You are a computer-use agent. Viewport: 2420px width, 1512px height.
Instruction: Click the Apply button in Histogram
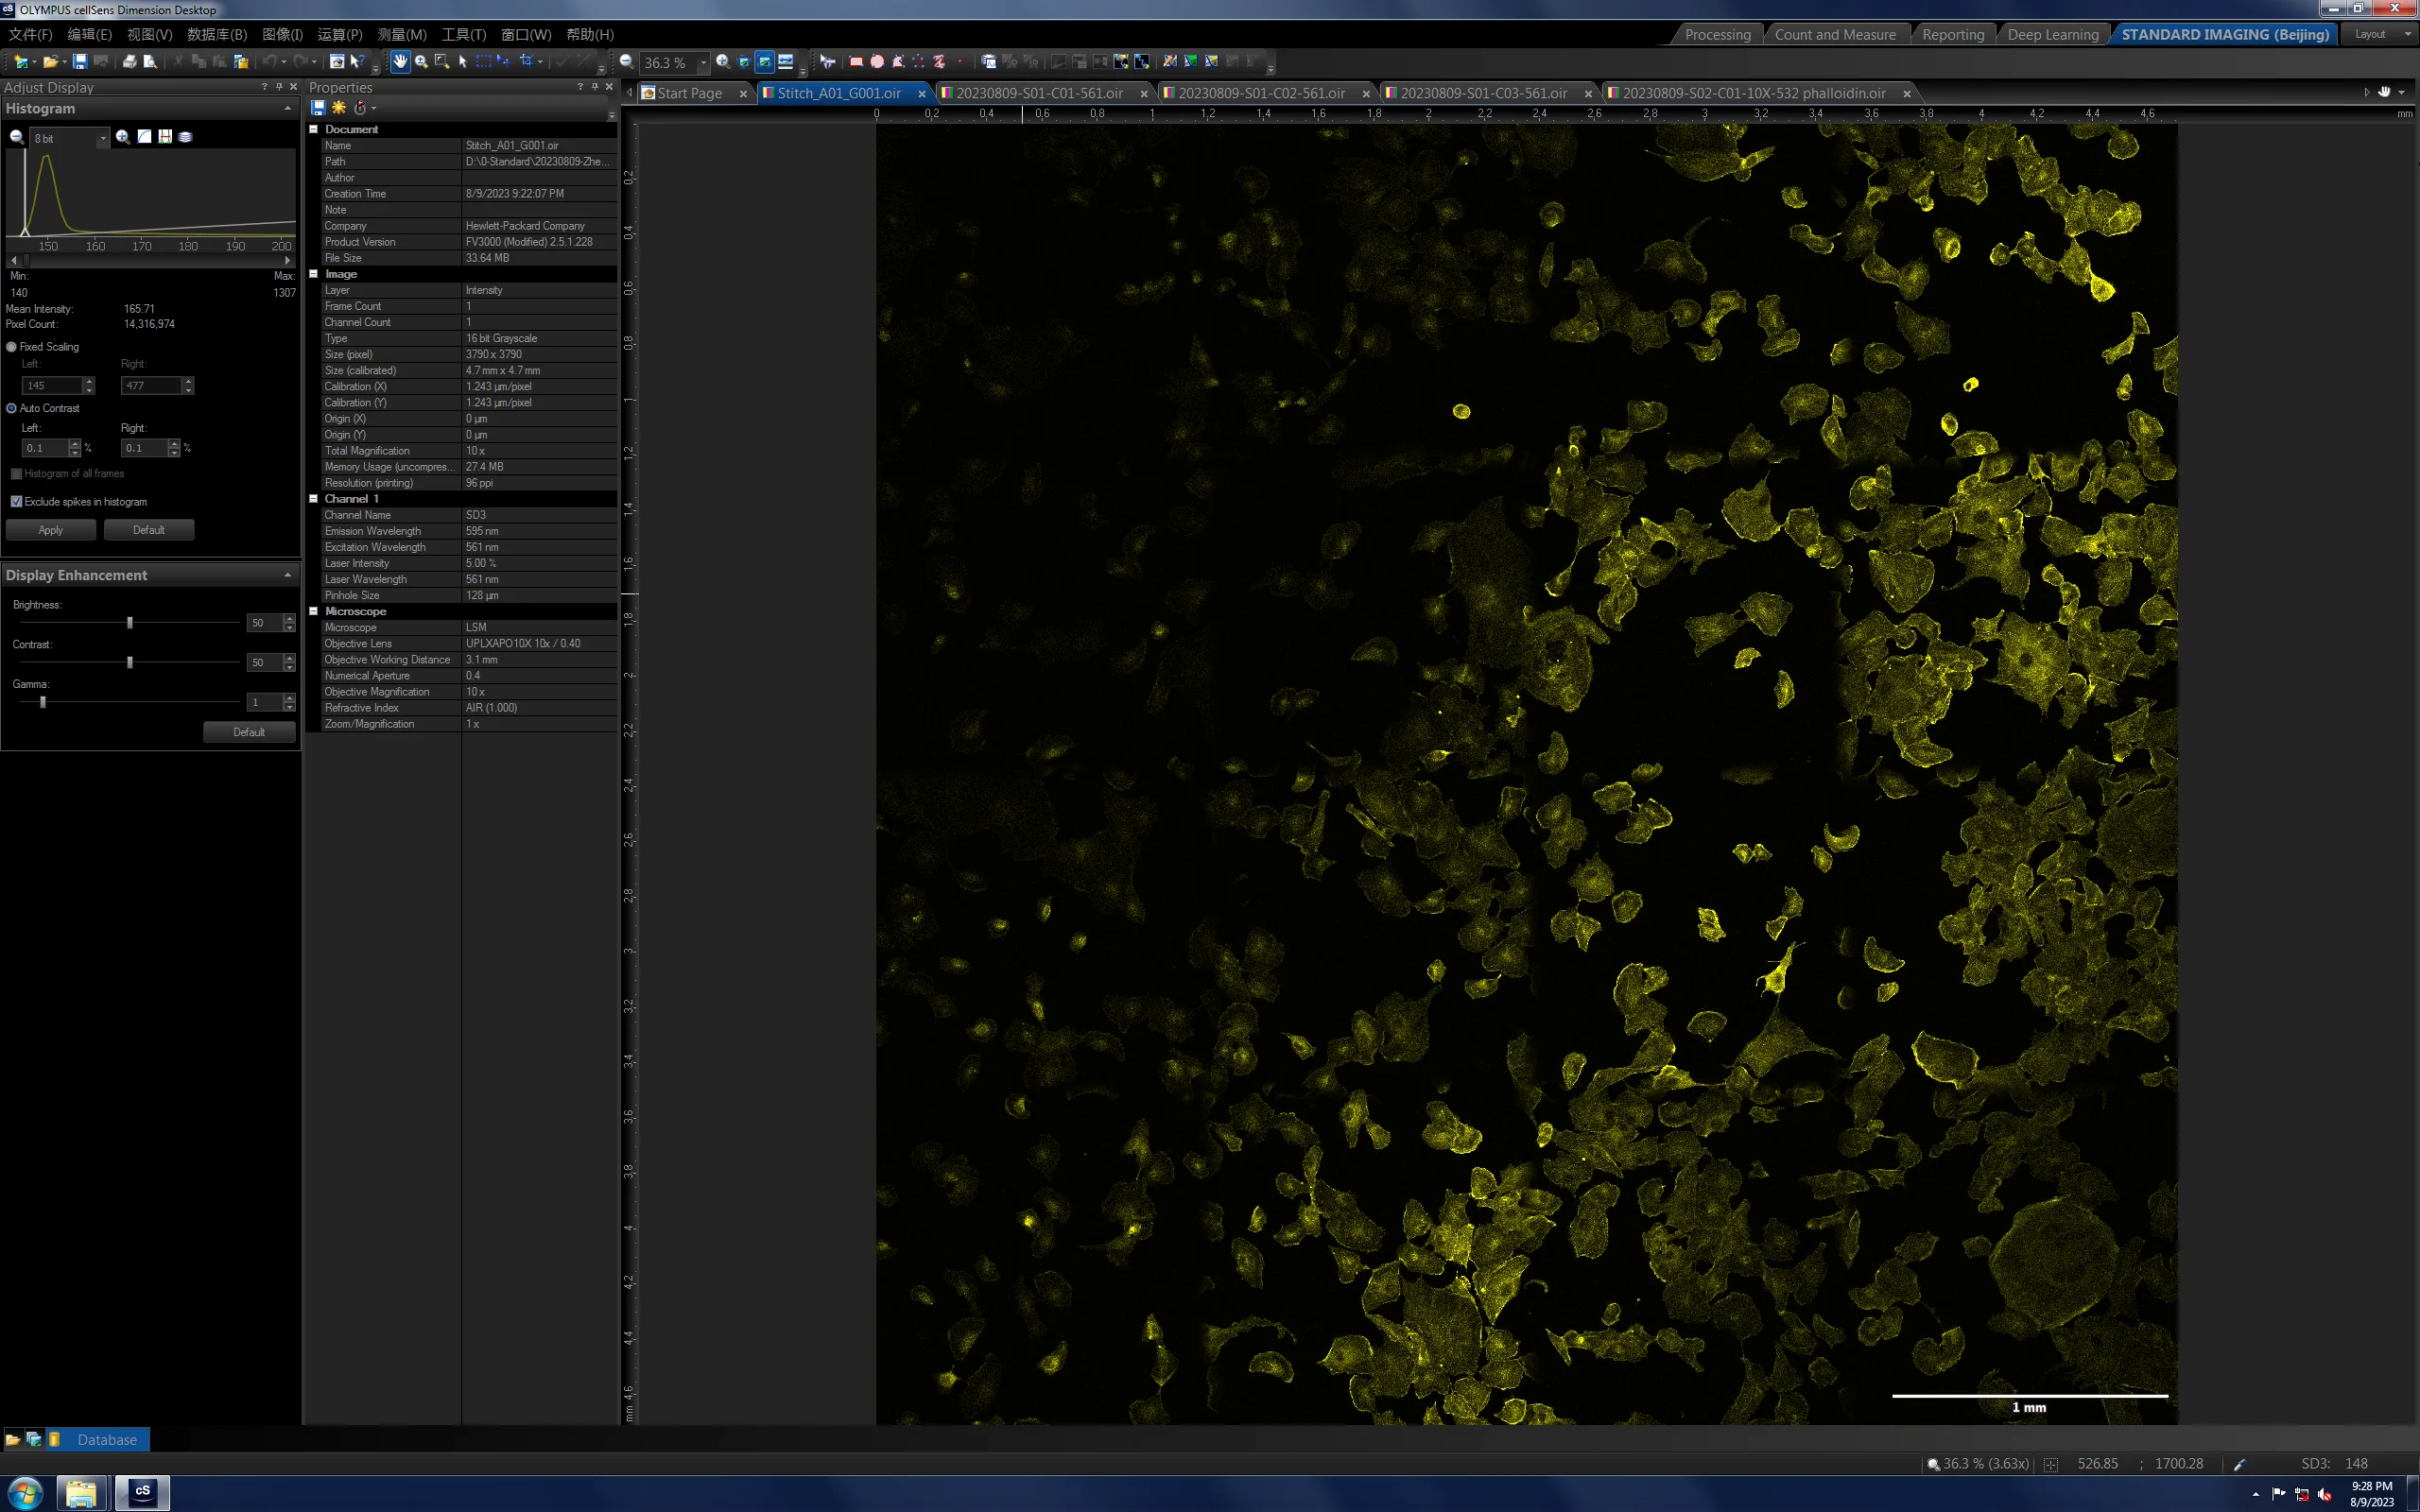pos(51,530)
